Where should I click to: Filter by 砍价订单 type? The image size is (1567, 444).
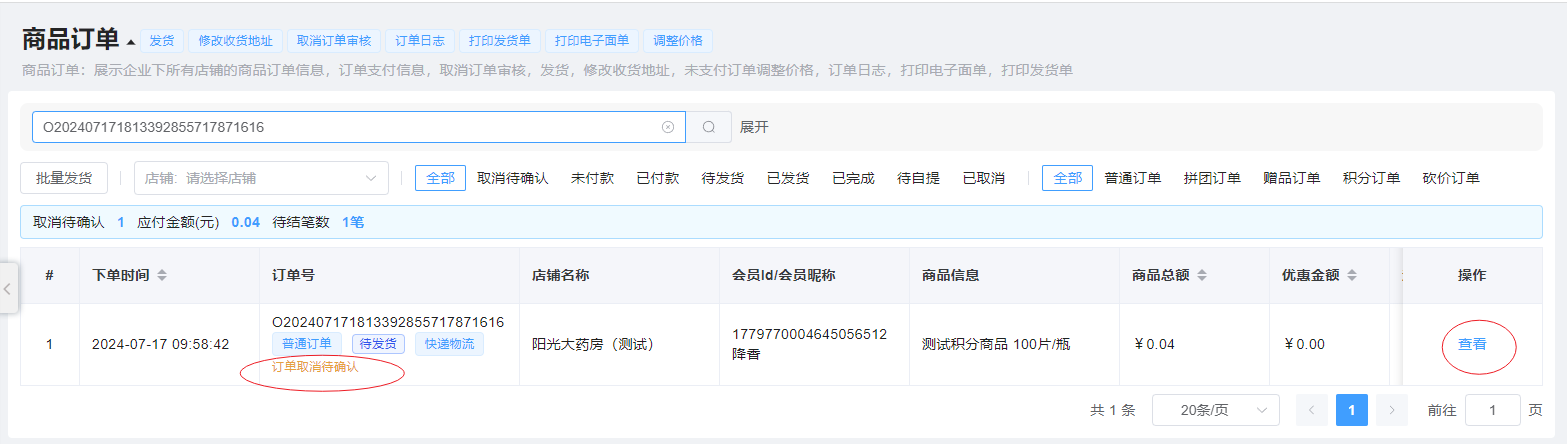(x=1451, y=178)
